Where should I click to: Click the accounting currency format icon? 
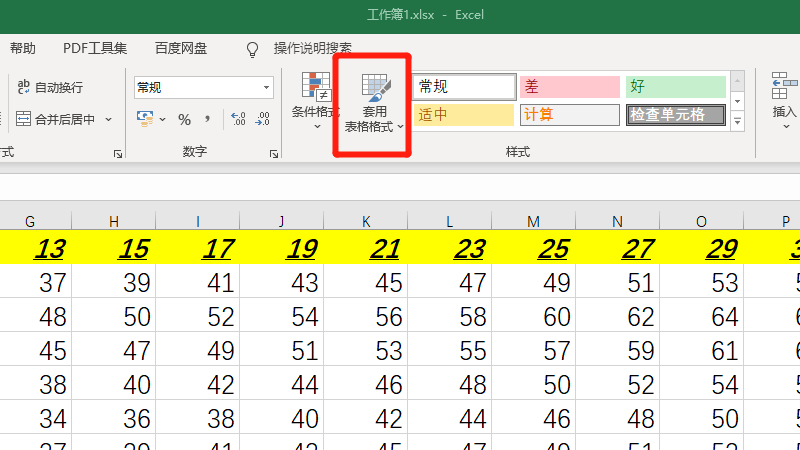coord(144,120)
